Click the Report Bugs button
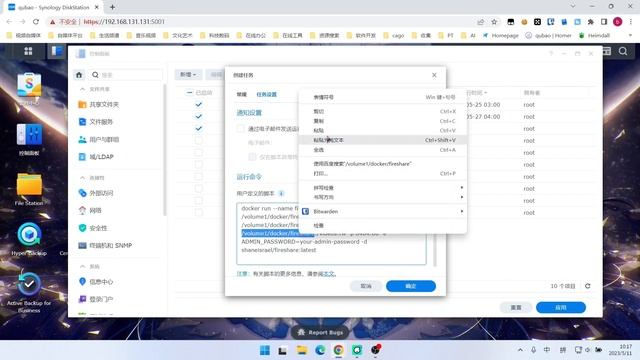Viewport: 640px width, 360px height. pyautogui.click(x=320, y=333)
